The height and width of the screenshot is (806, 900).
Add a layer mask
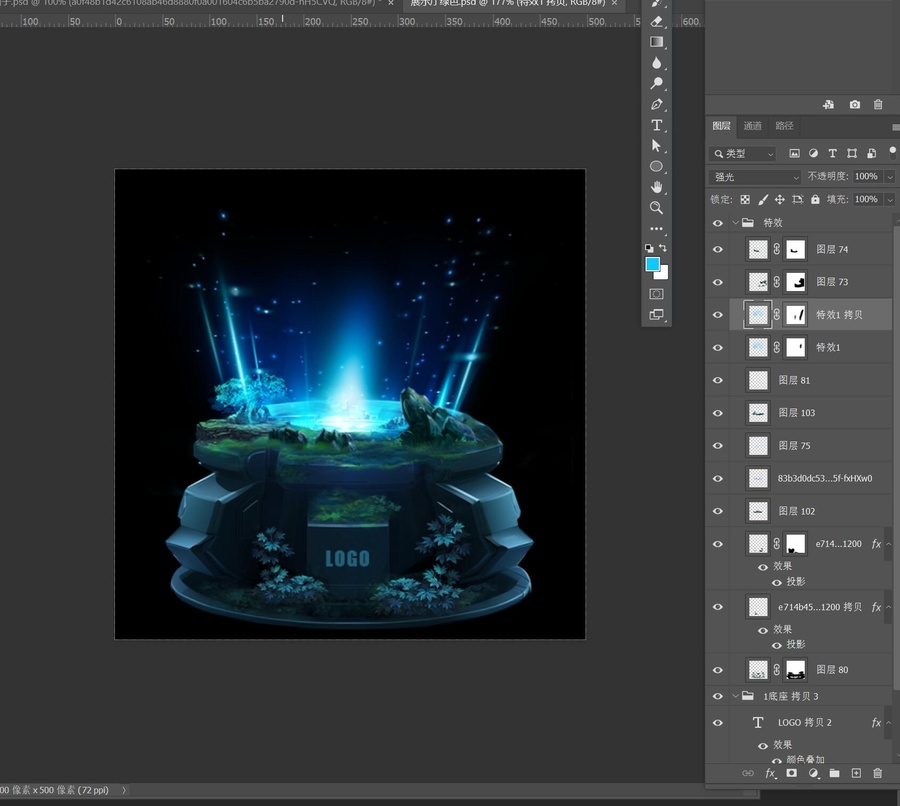tap(792, 773)
